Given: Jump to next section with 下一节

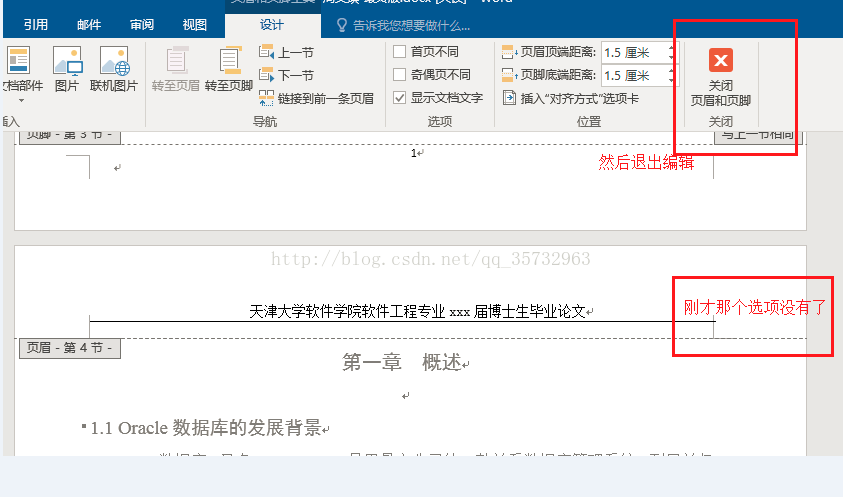Looking at the screenshot, I should point(286,75).
